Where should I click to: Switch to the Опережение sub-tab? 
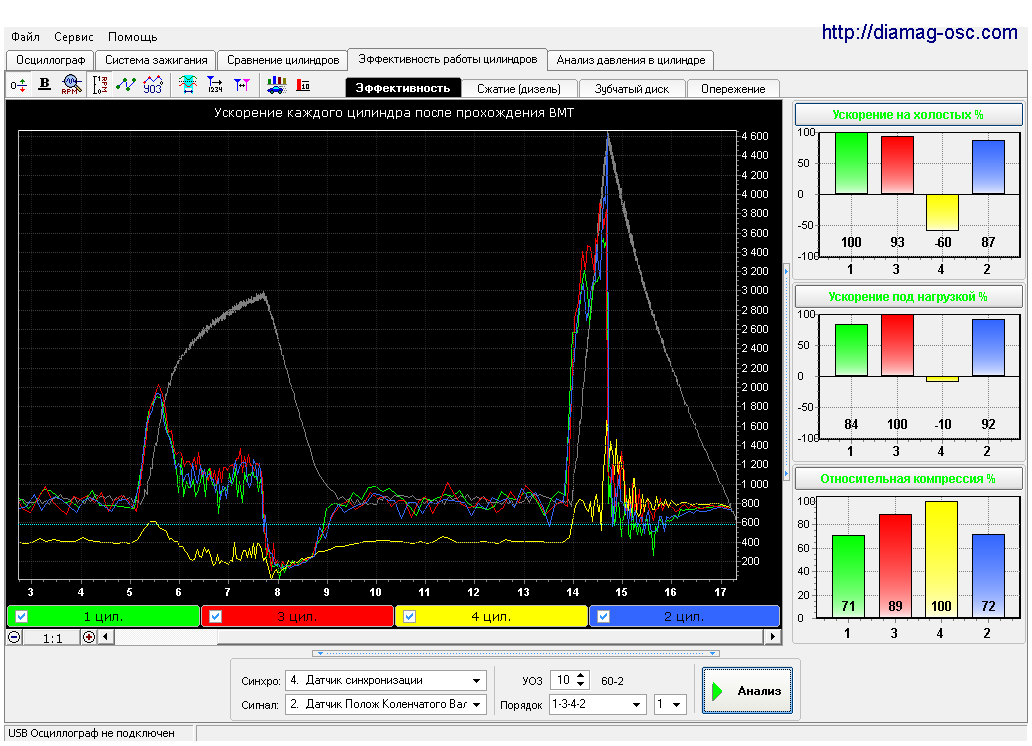click(733, 89)
